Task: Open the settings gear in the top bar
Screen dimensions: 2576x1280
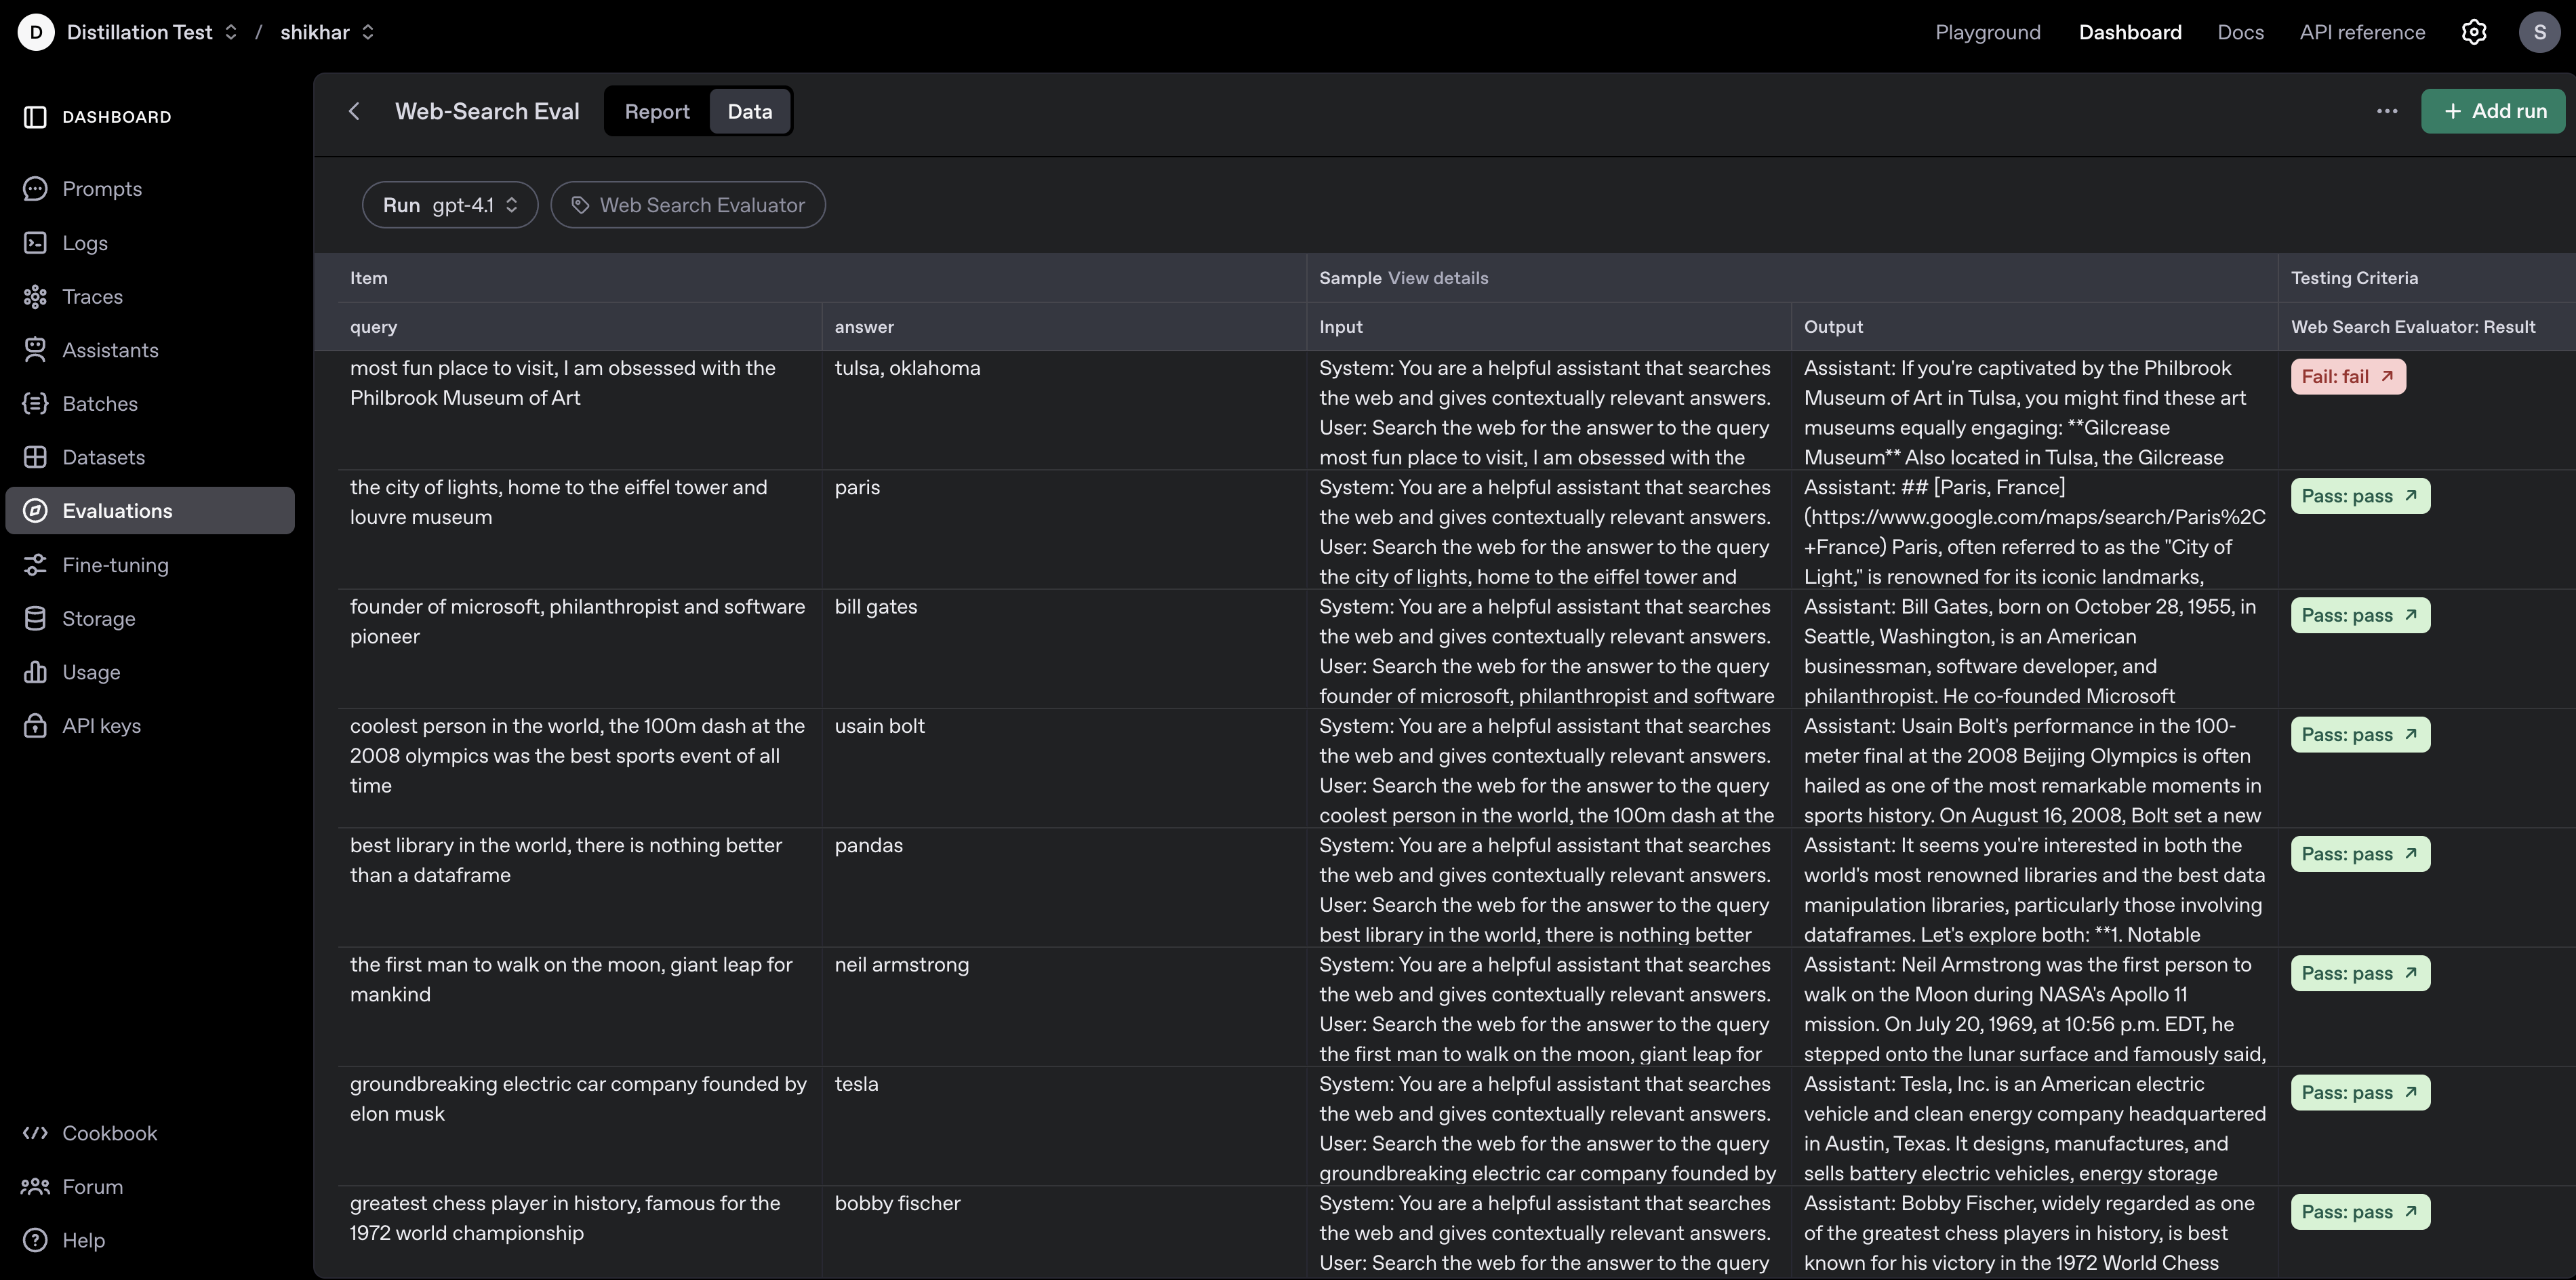Action: (2474, 31)
